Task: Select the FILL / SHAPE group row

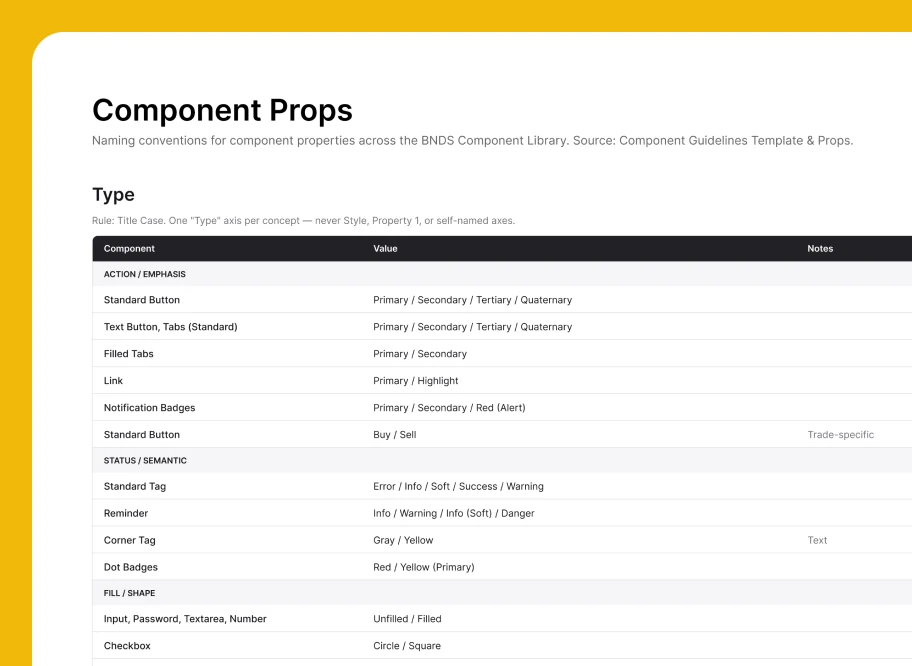Action: point(502,593)
